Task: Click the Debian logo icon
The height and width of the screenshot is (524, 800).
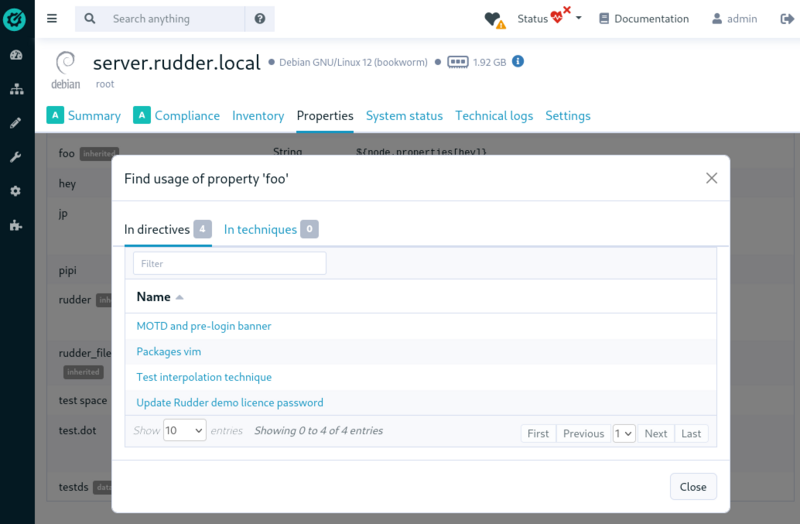Action: point(65,70)
